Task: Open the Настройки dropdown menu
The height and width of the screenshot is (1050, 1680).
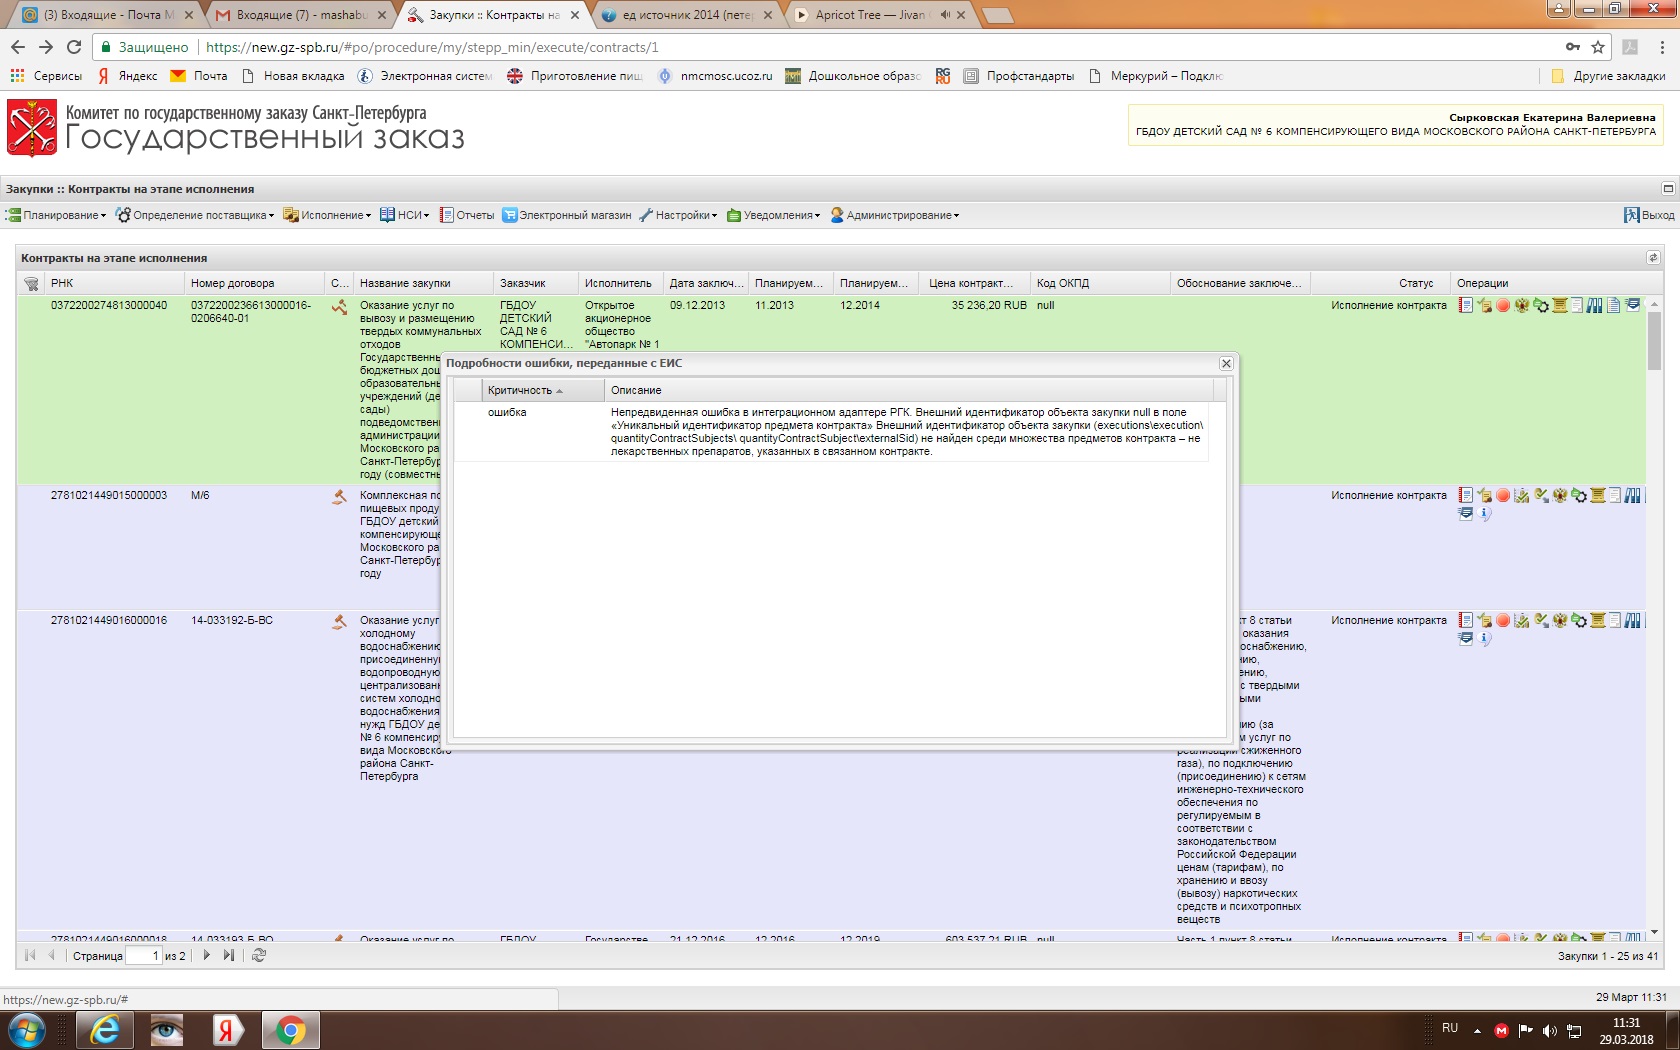Action: [679, 215]
